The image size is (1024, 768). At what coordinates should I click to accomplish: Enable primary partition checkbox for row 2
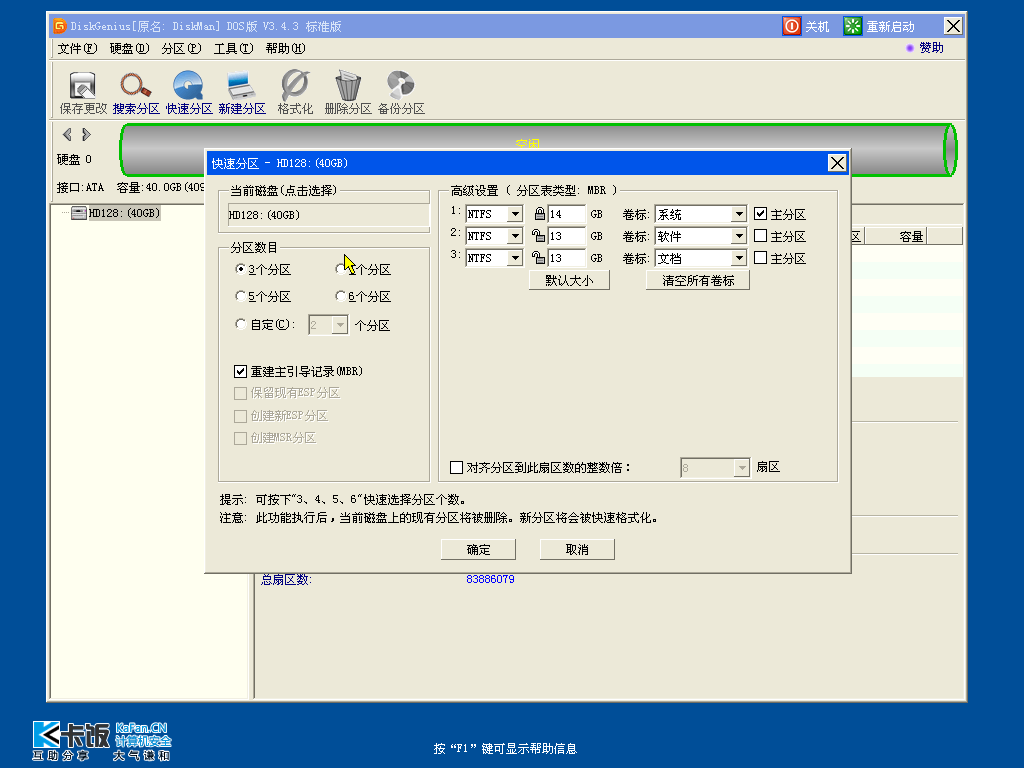[x=760, y=236]
